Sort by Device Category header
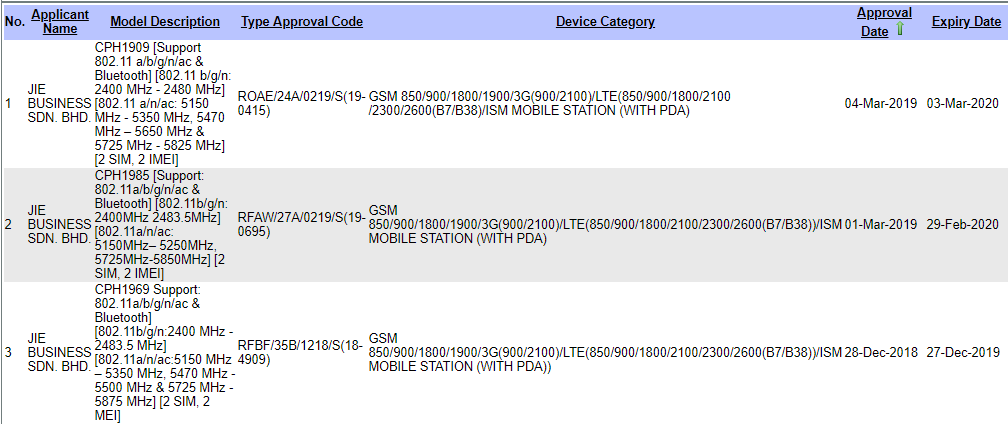Screen dimensions: 1008x424 605,21
